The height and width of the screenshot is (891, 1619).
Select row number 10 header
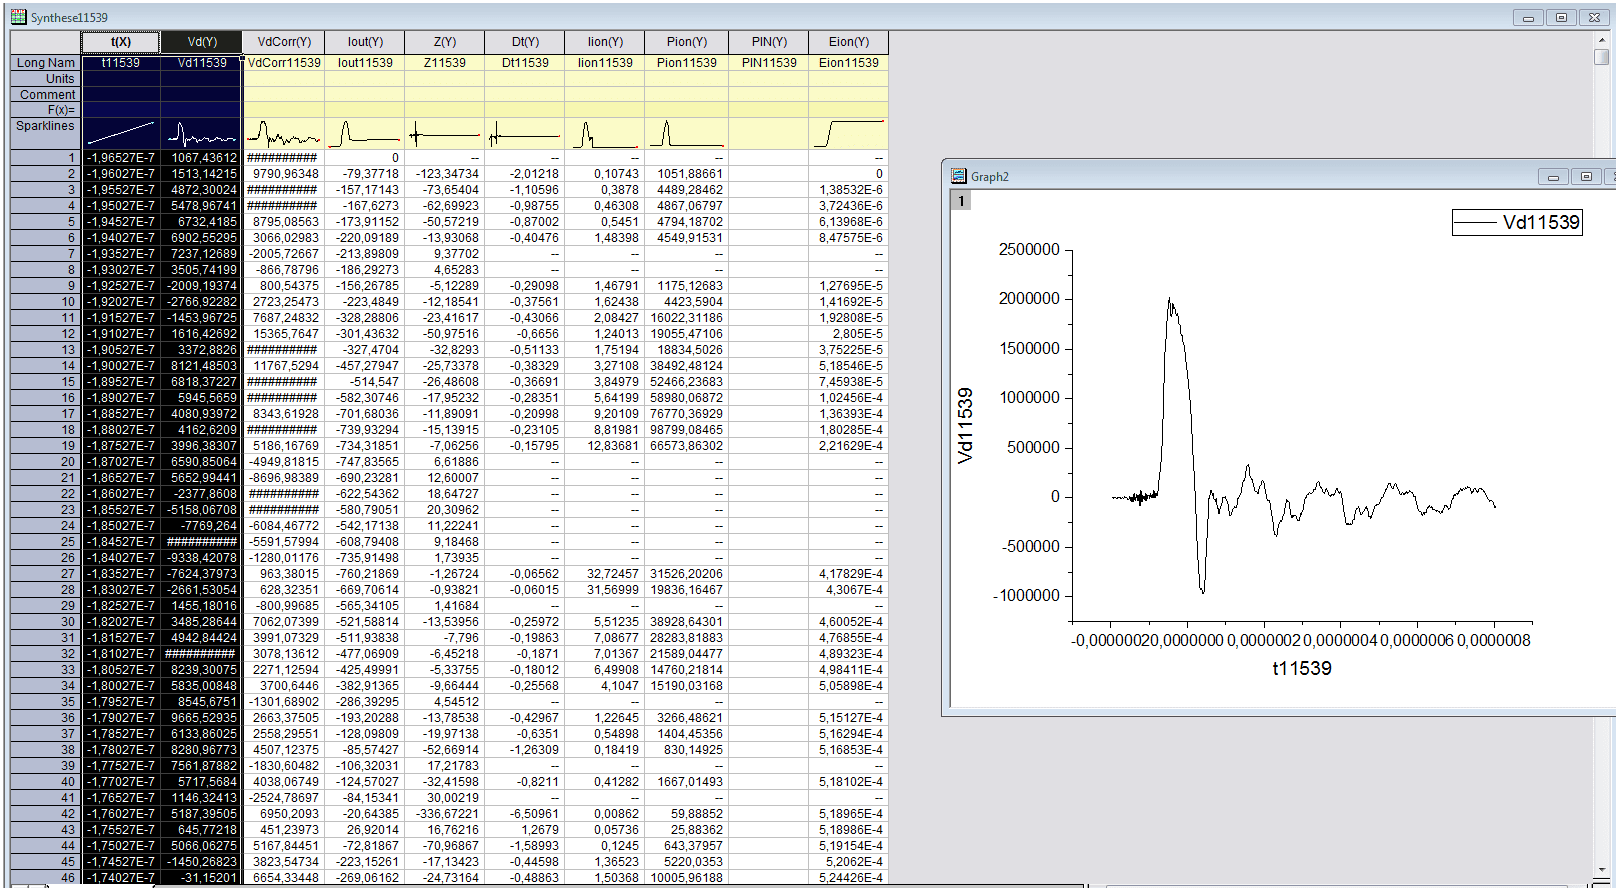(46, 302)
